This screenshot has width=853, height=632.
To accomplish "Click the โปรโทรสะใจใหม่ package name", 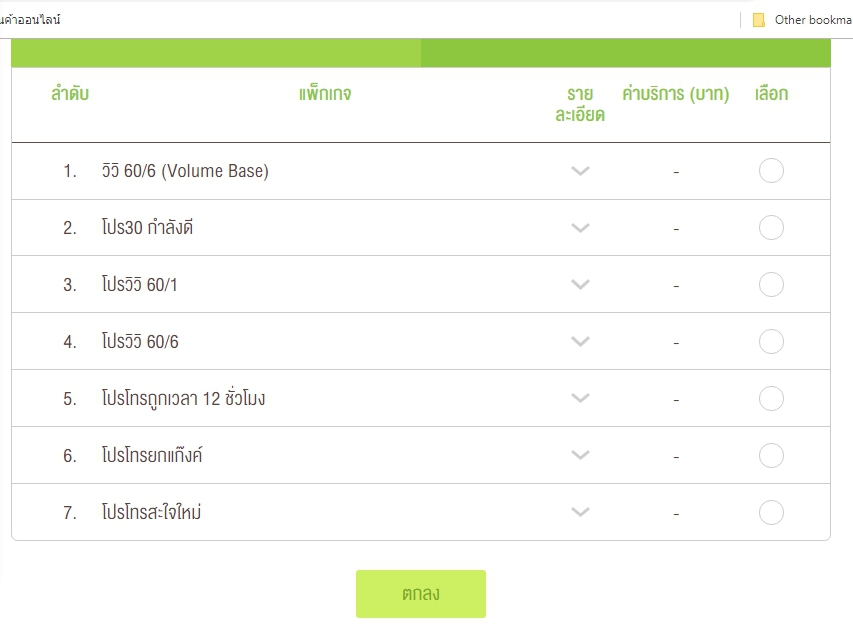I will (x=152, y=513).
